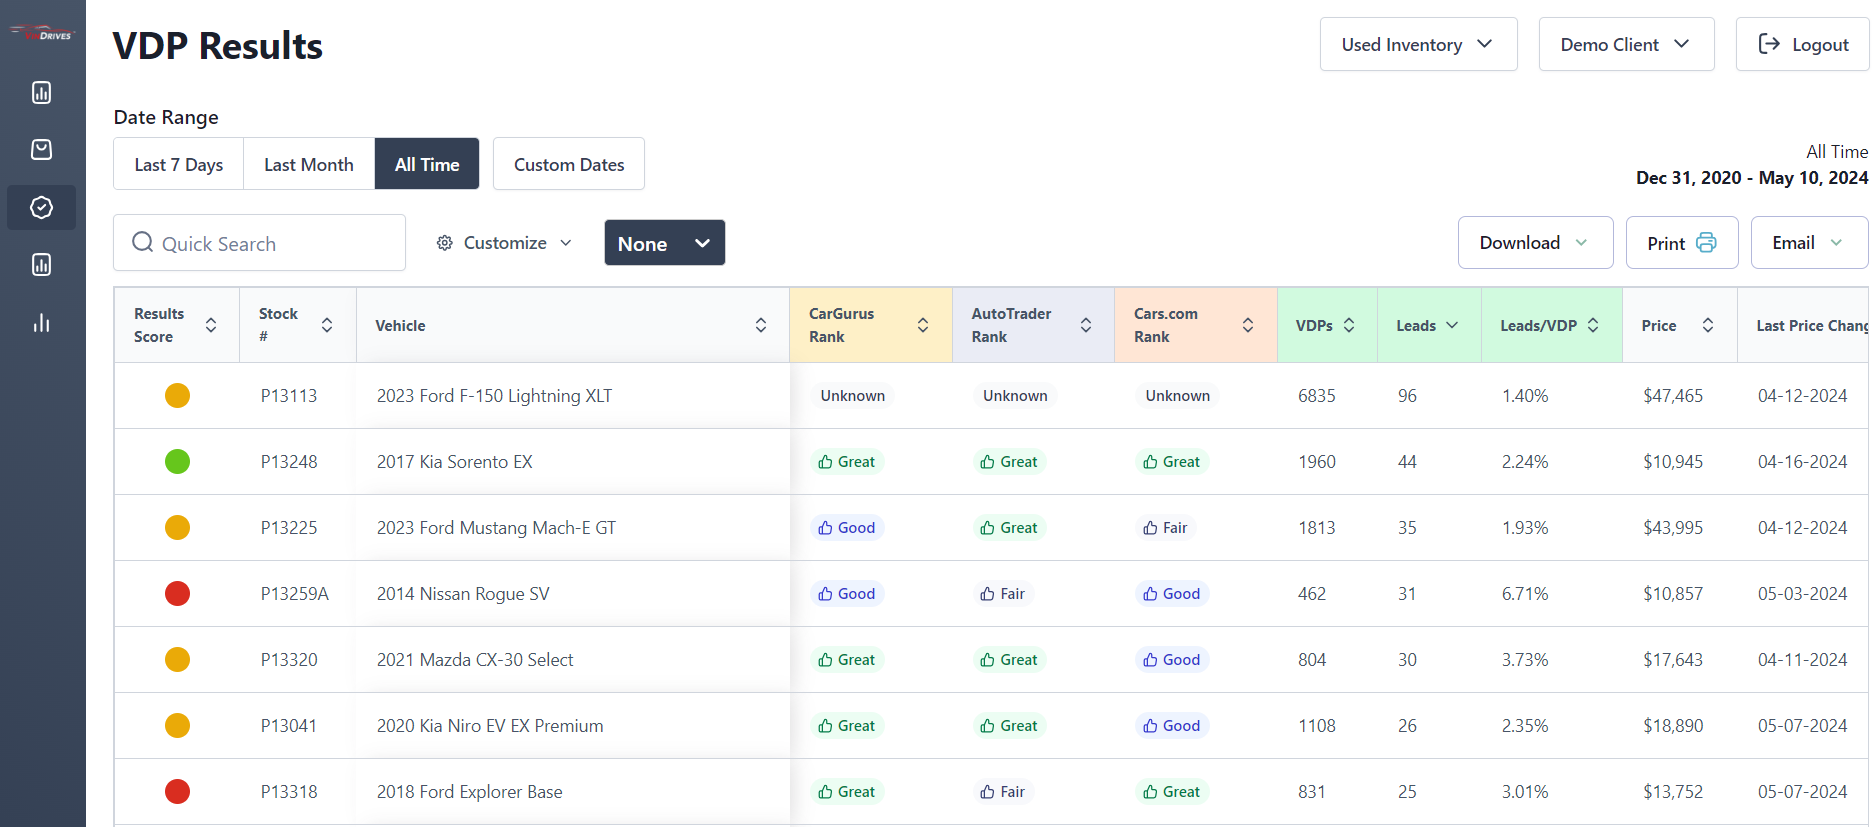The width and height of the screenshot is (1873, 827).
Task: Open the Download menu button
Action: 1535,243
